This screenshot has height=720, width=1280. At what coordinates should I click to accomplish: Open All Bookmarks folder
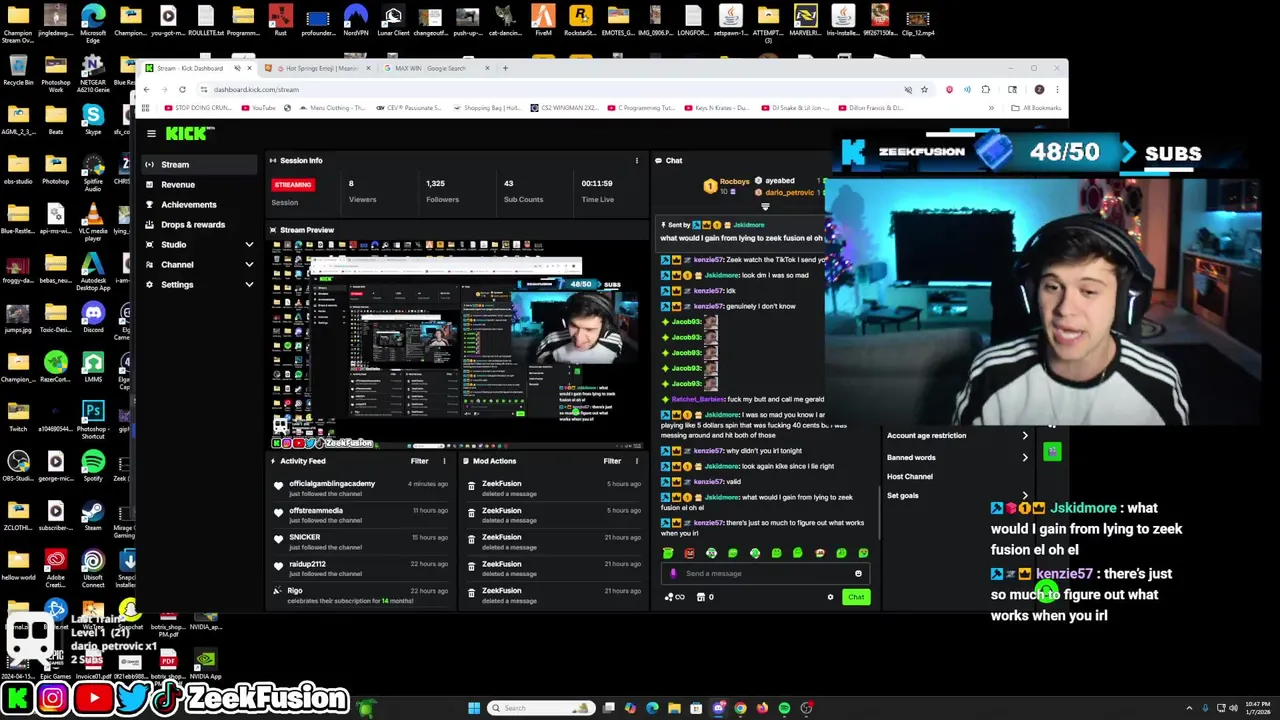click(x=1035, y=108)
